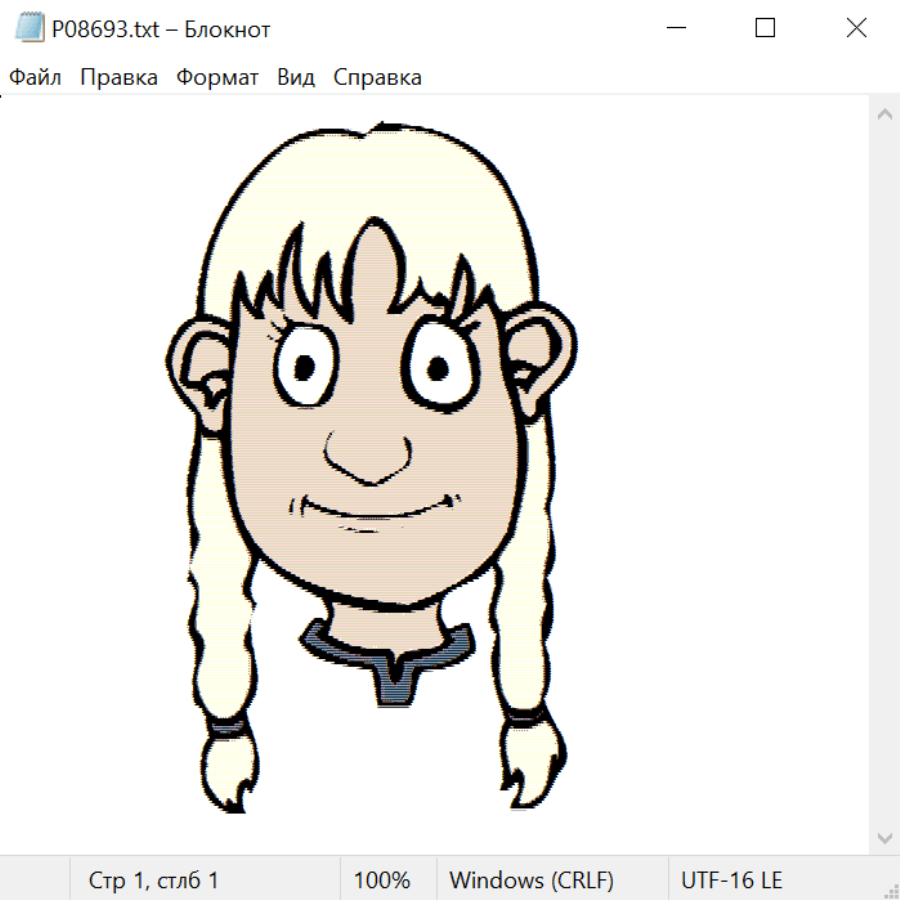Minimize the Блокнот window
Viewport: 900px width, 900px height.
point(675,28)
